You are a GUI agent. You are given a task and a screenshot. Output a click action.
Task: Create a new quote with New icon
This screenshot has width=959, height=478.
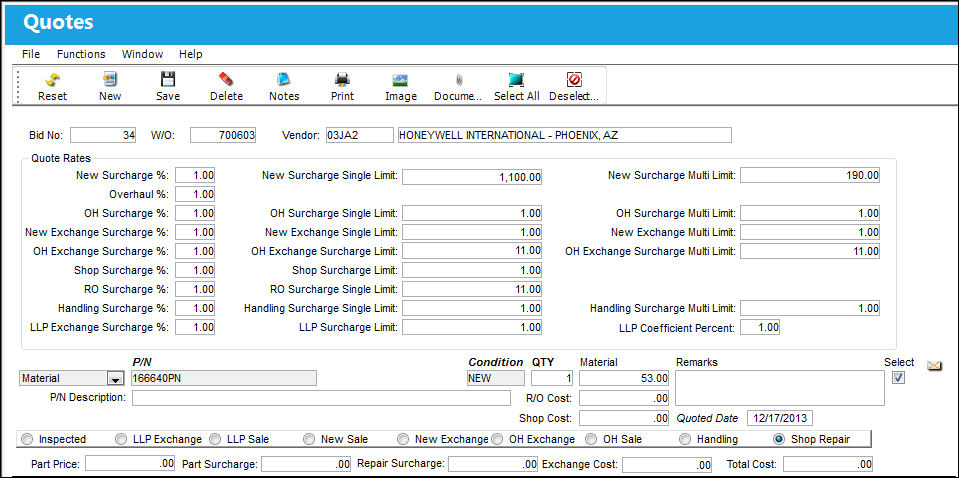110,79
